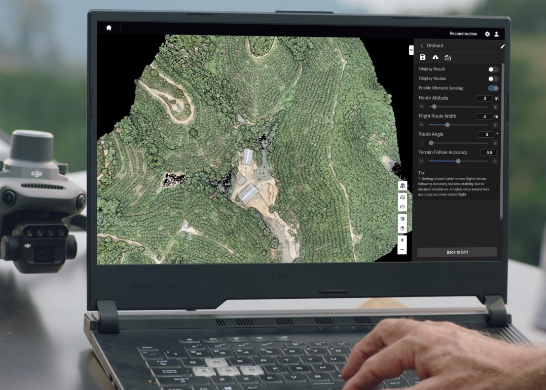Click the cloud upload icon
Screen dimensions: 546x390
[435, 57]
